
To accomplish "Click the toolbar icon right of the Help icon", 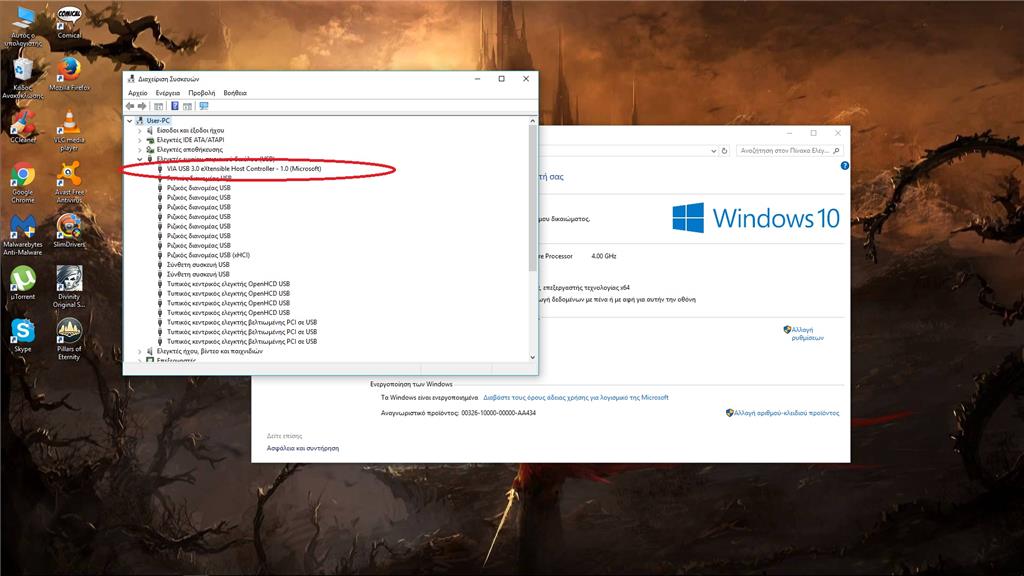I will click(187, 106).
